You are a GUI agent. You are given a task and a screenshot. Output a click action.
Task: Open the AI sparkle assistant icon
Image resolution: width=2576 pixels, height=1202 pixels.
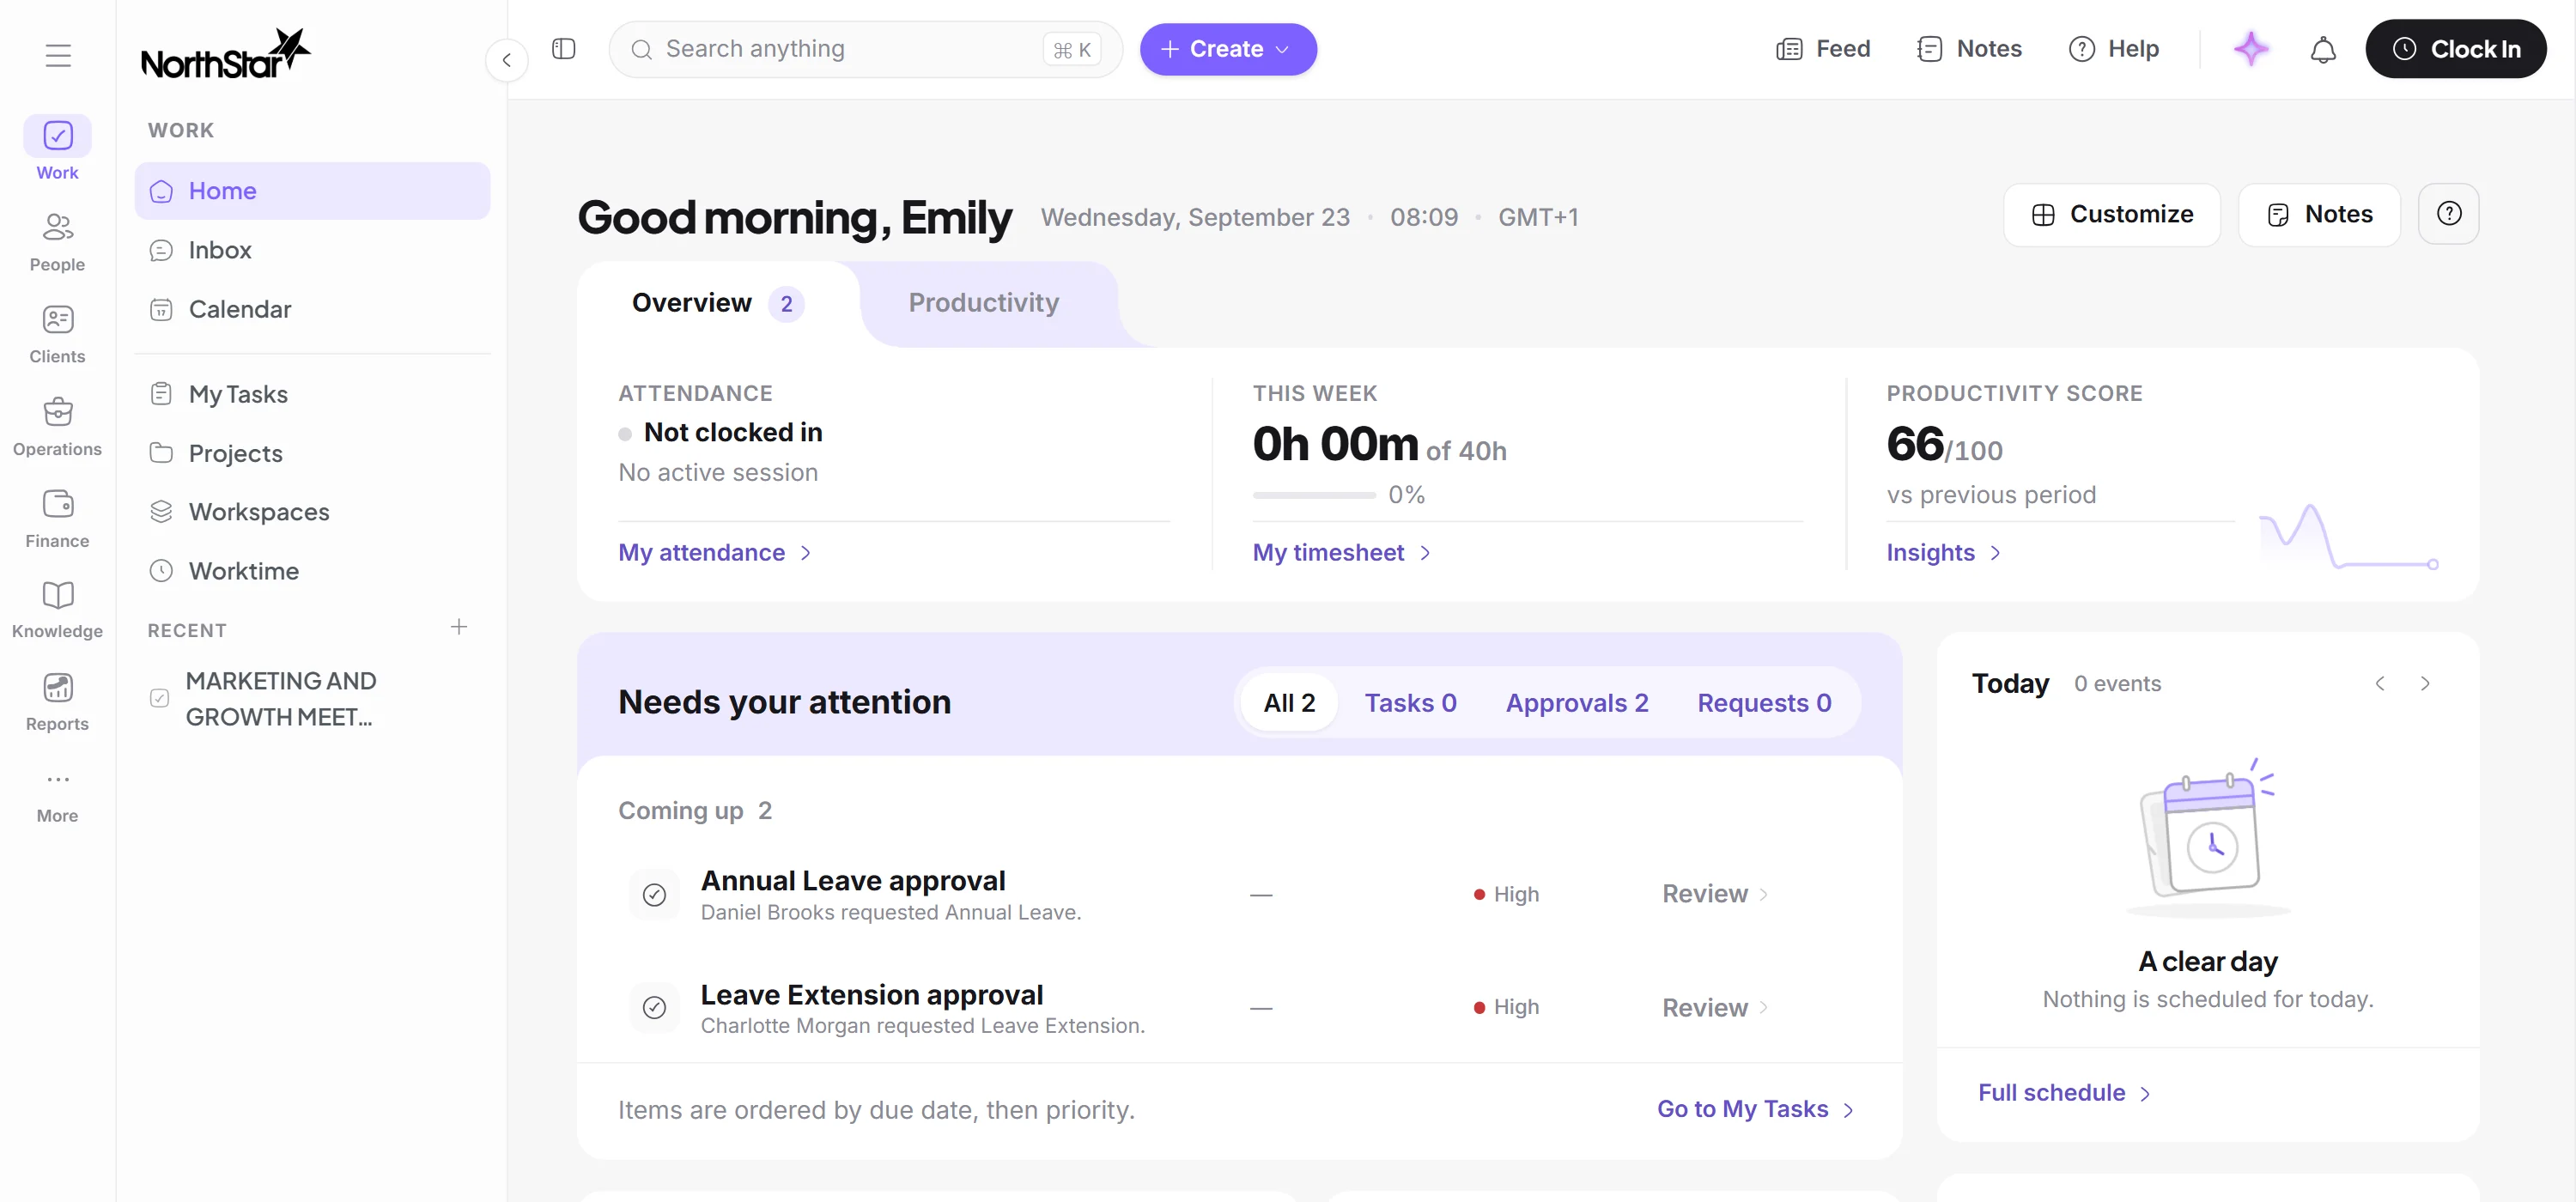click(2251, 49)
